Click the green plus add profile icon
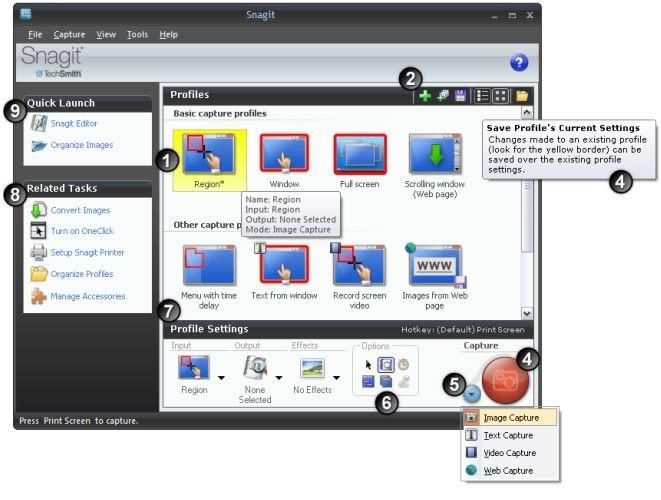 tap(425, 96)
